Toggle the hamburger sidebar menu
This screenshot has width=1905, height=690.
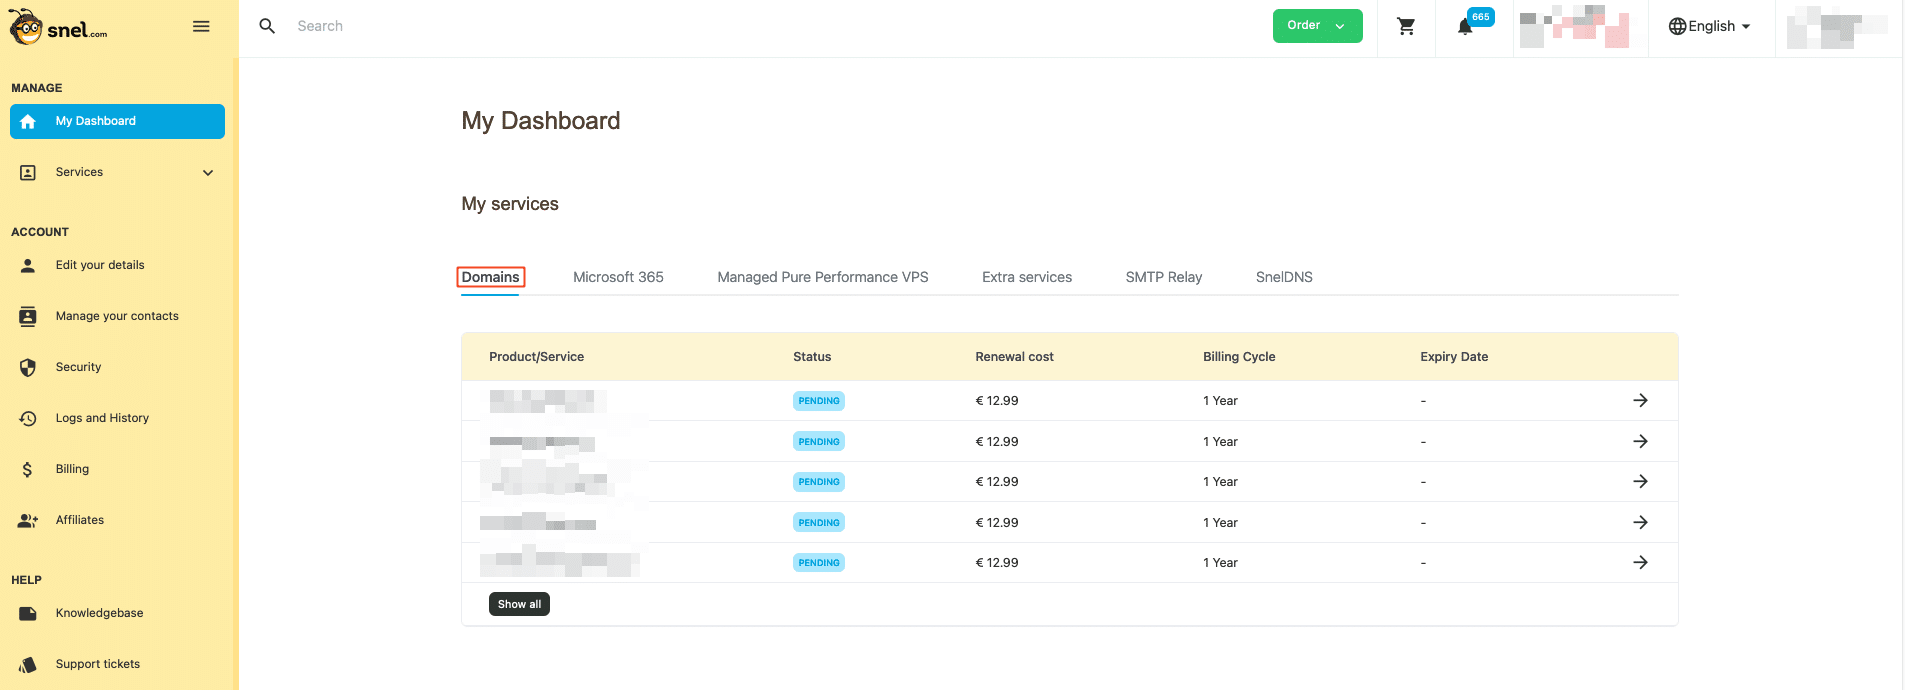pyautogui.click(x=201, y=27)
